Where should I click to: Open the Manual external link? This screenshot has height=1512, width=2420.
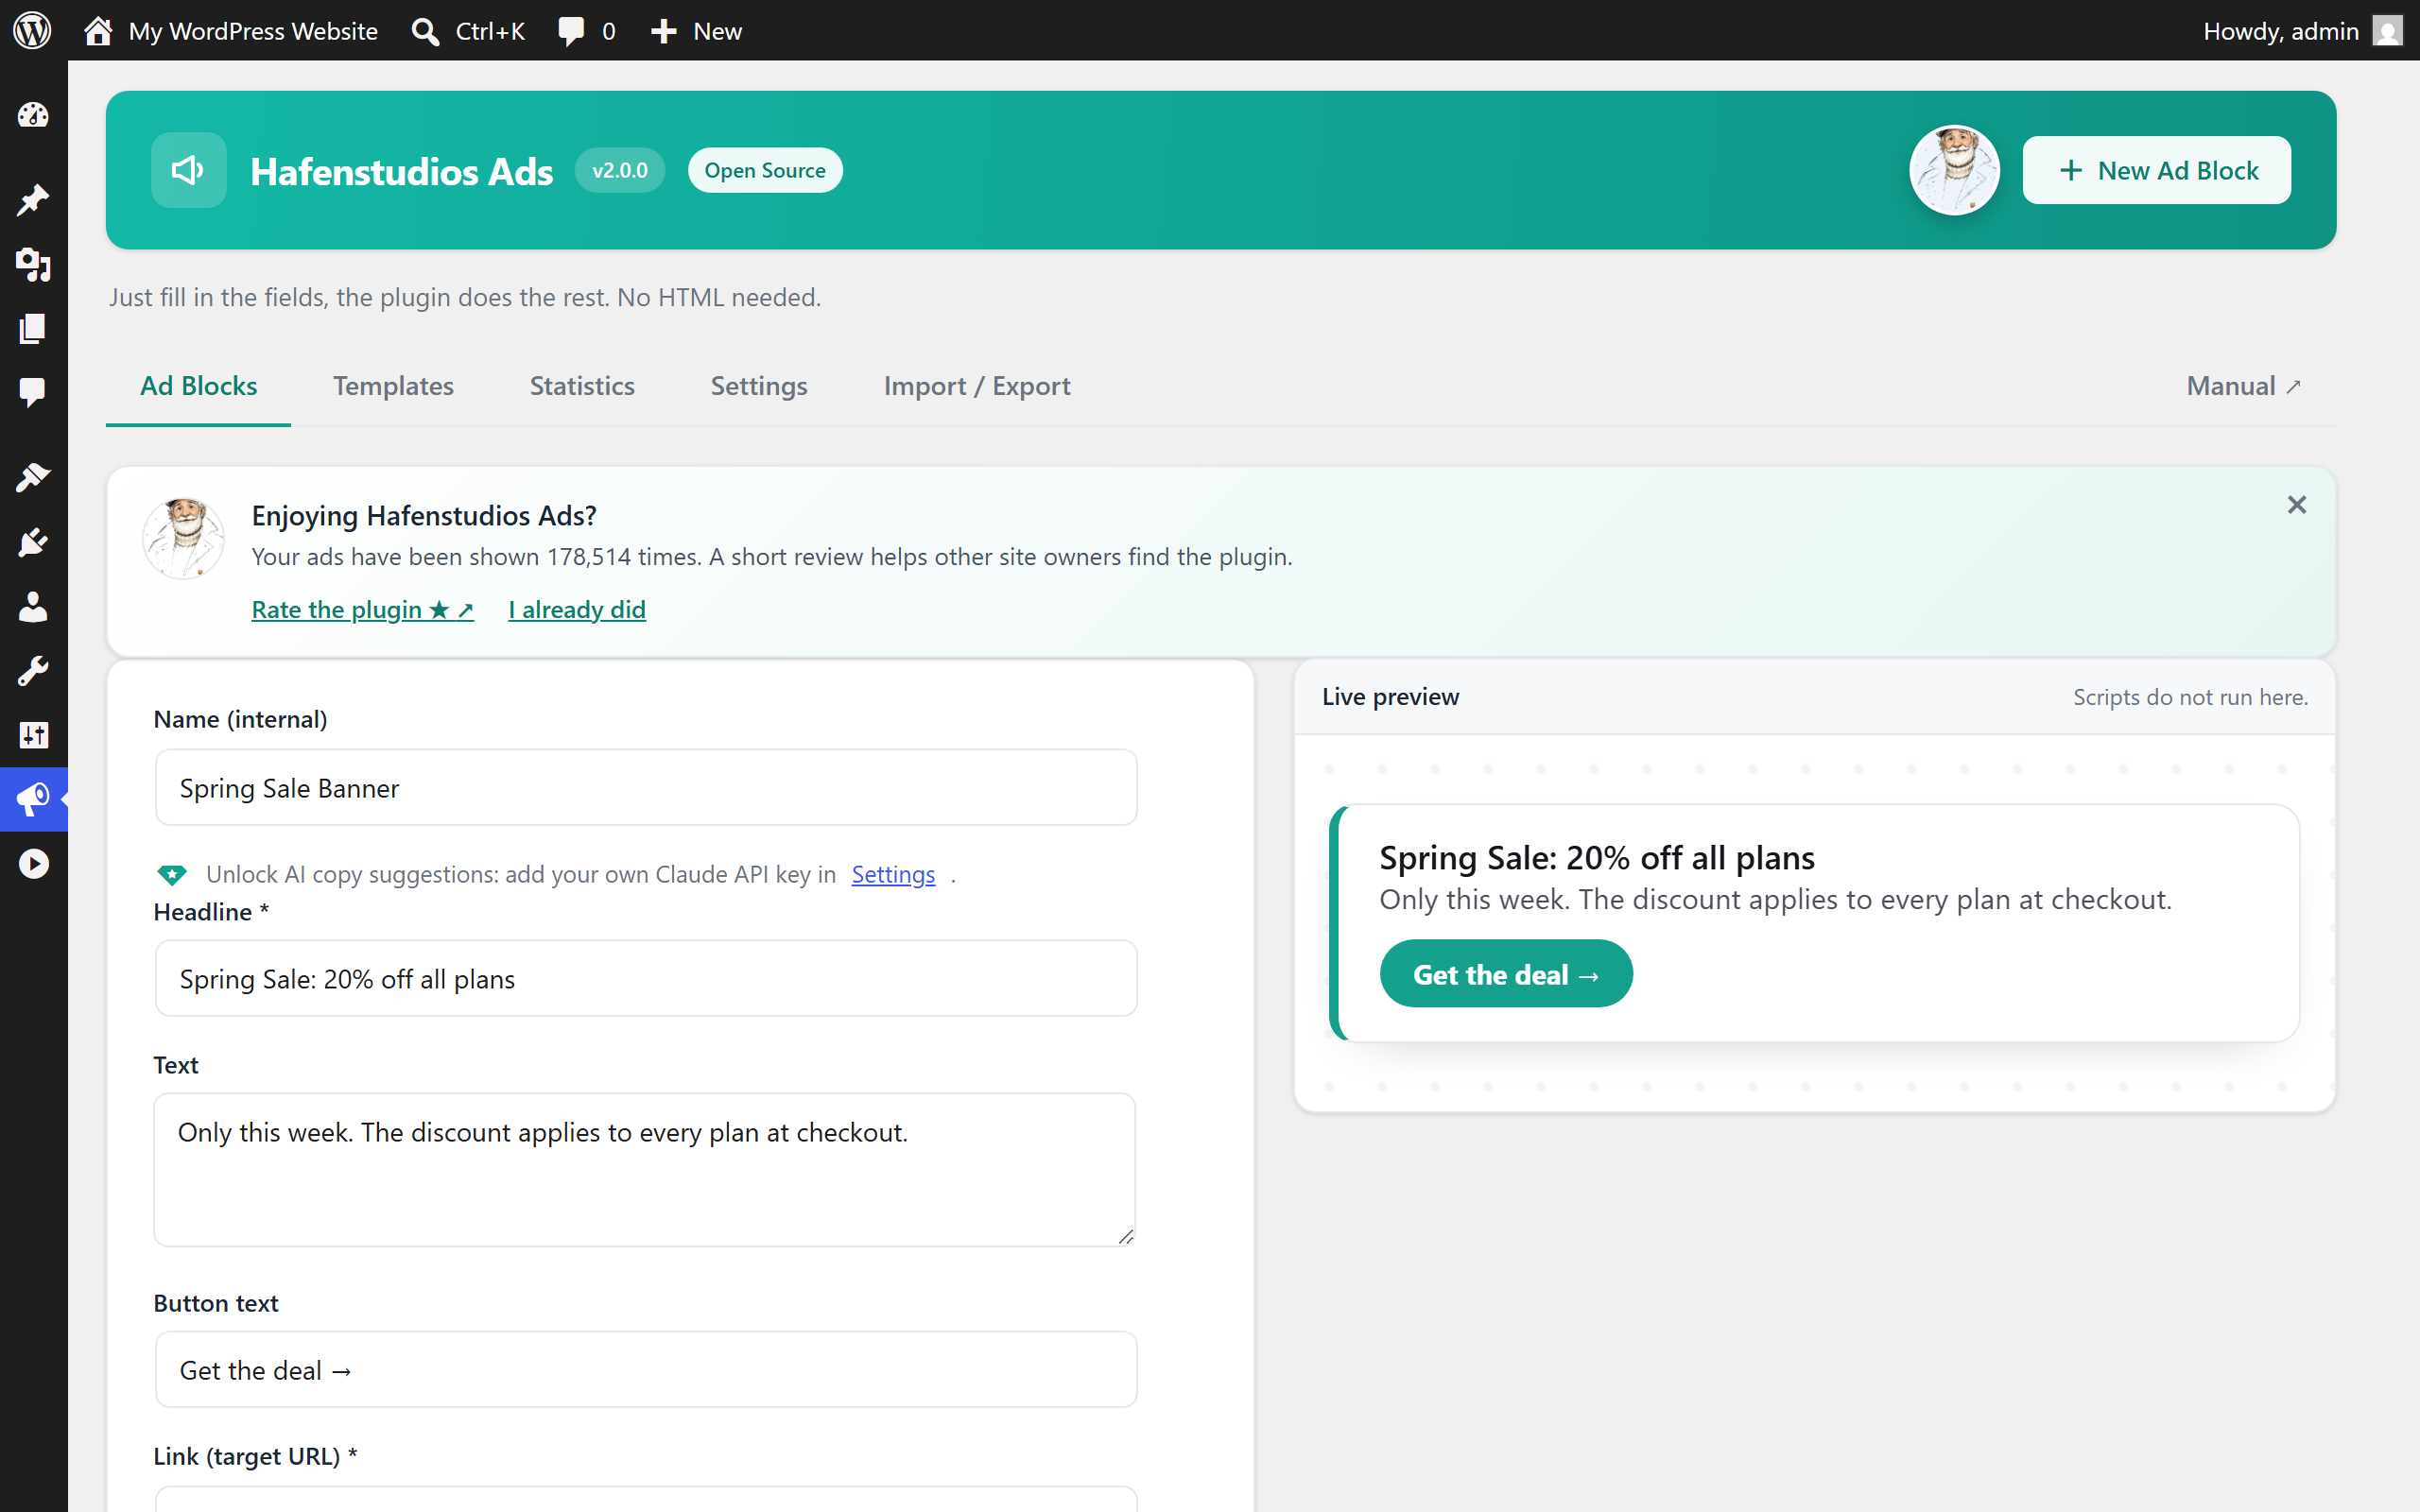(x=2243, y=386)
